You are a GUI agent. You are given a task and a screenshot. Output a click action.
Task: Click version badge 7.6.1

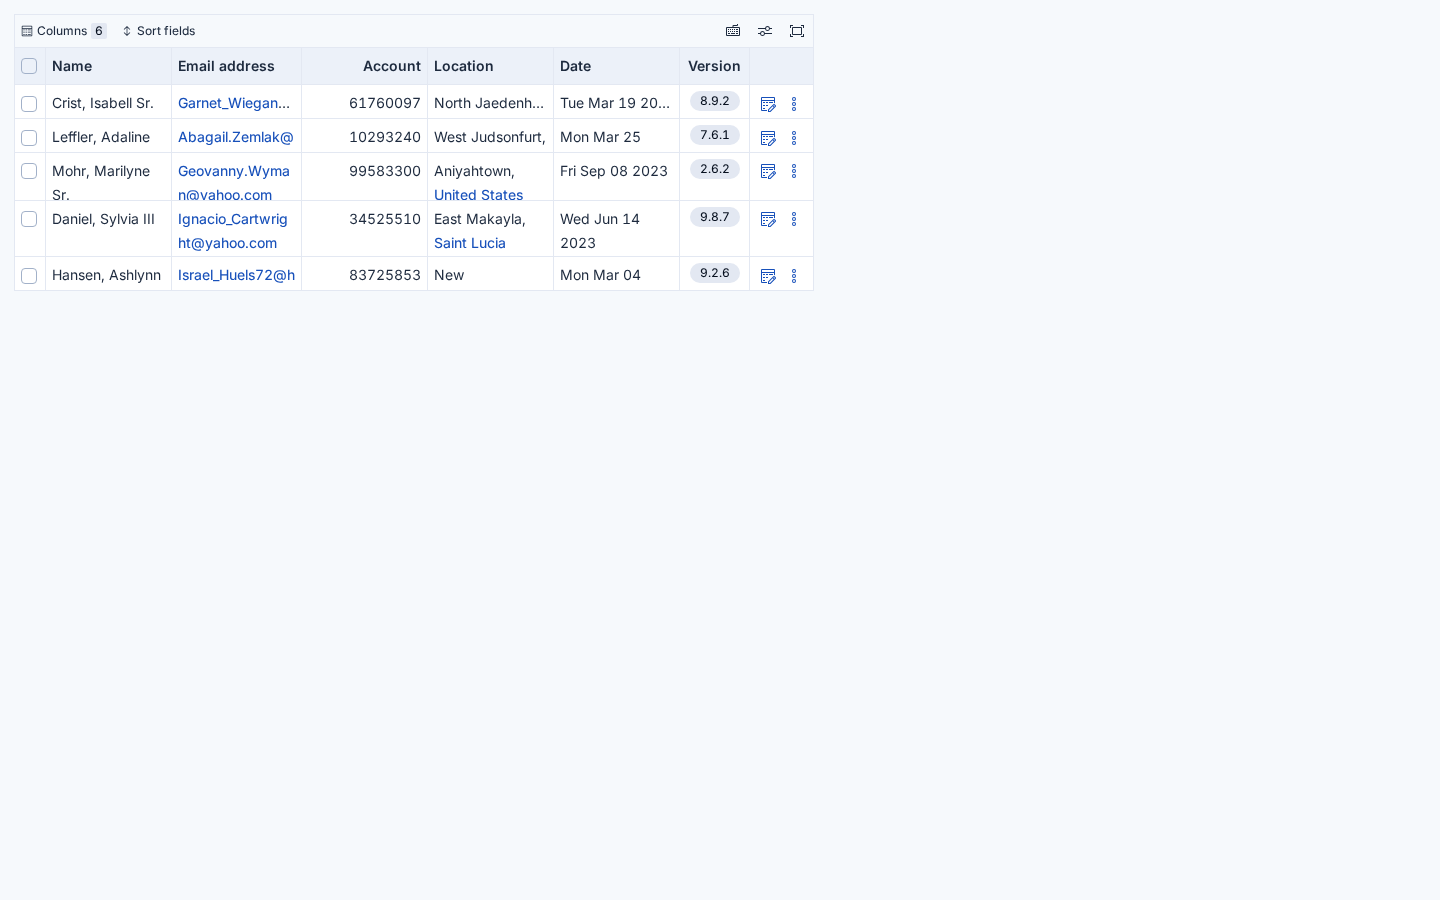tap(715, 135)
